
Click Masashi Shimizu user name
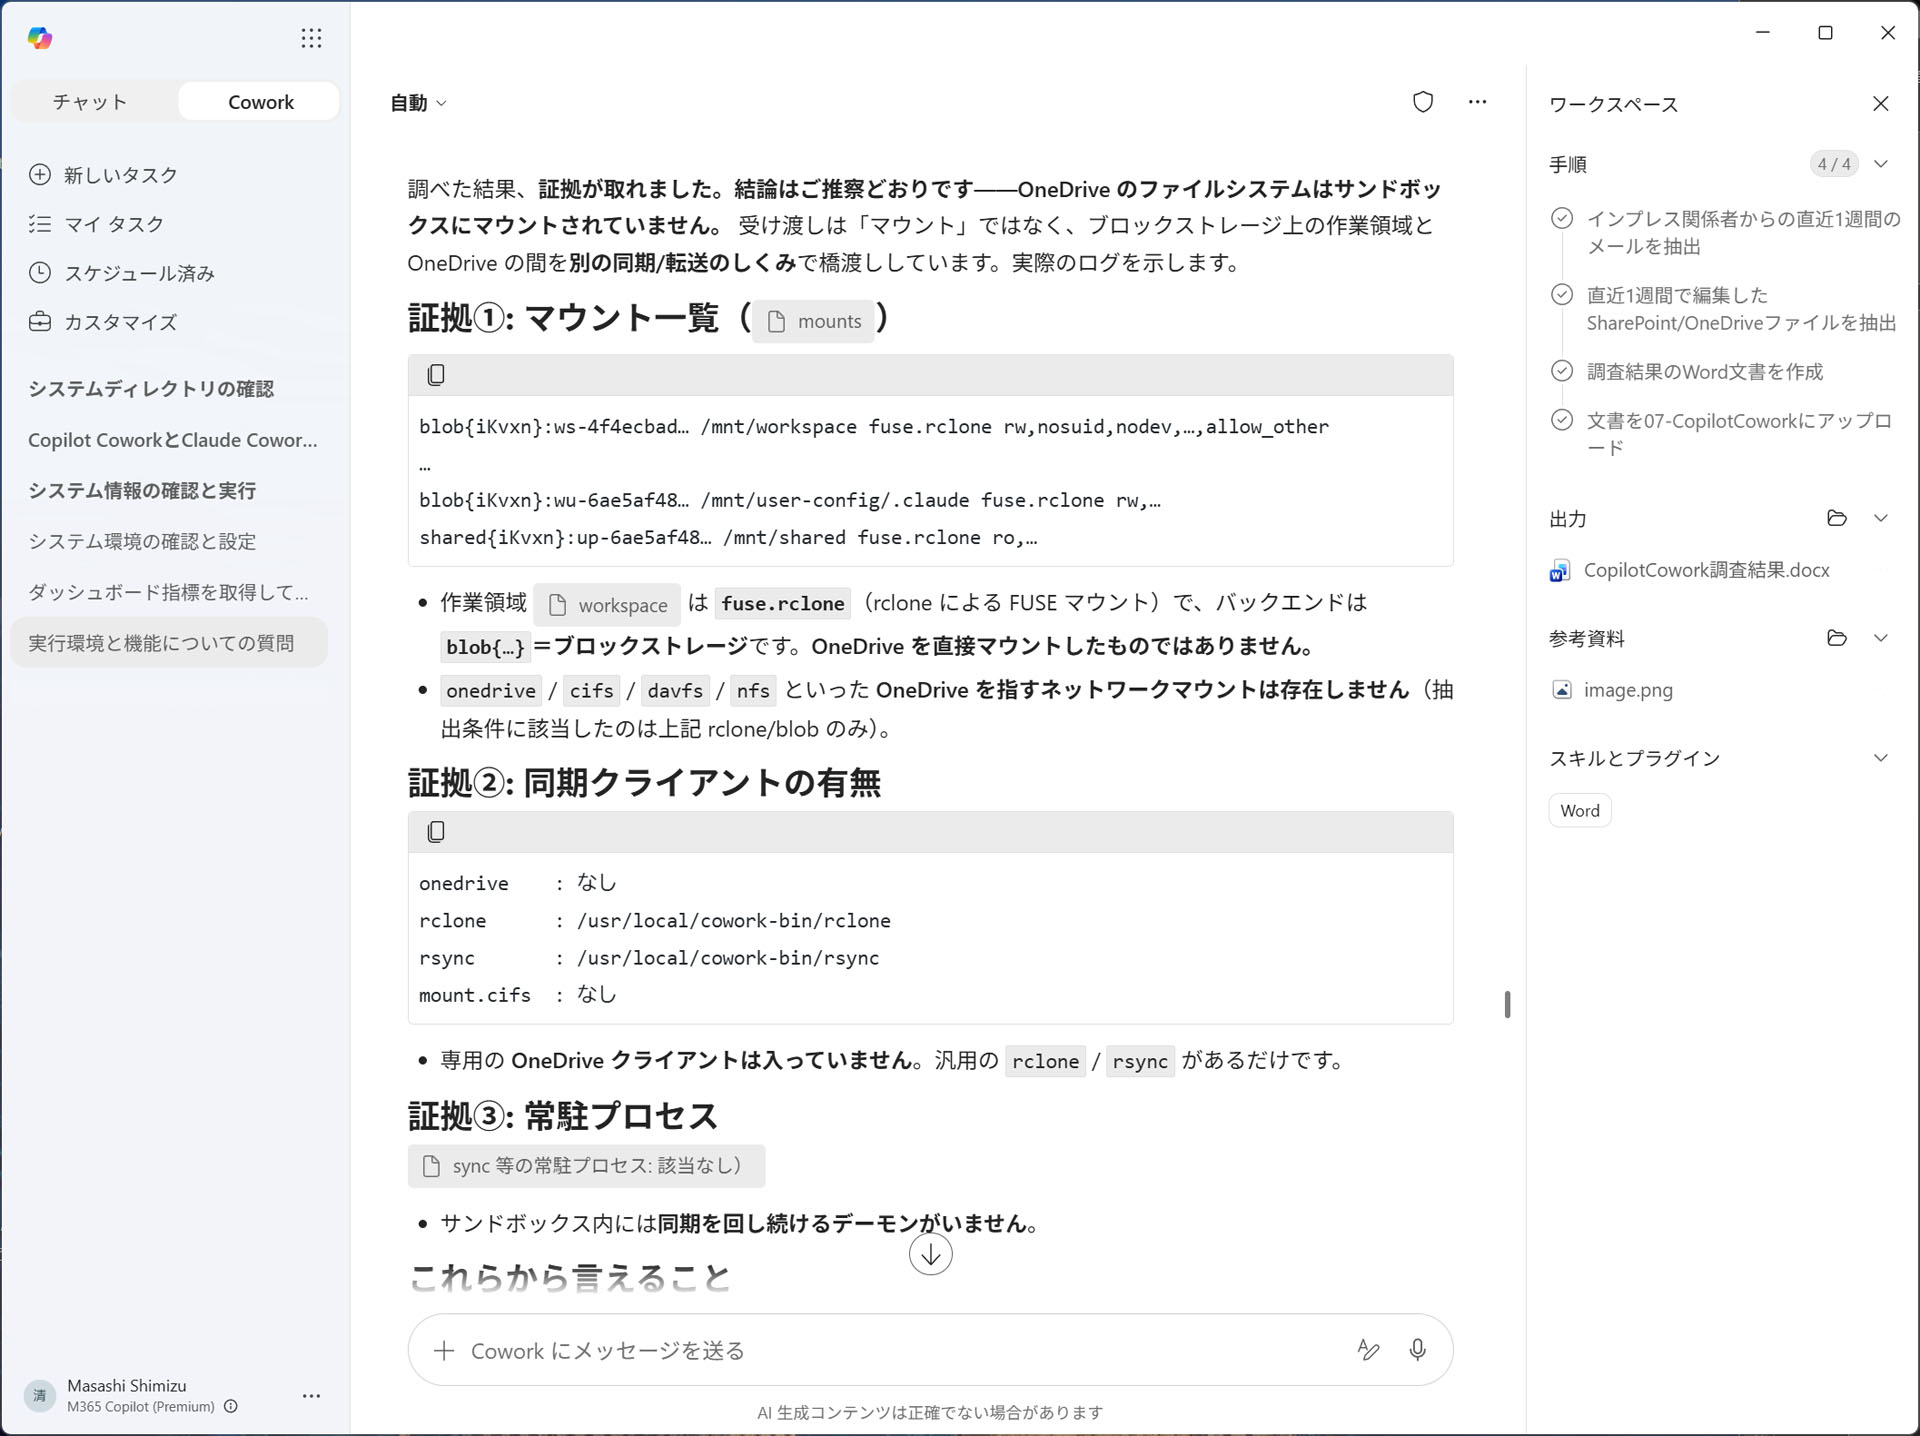coord(127,1386)
